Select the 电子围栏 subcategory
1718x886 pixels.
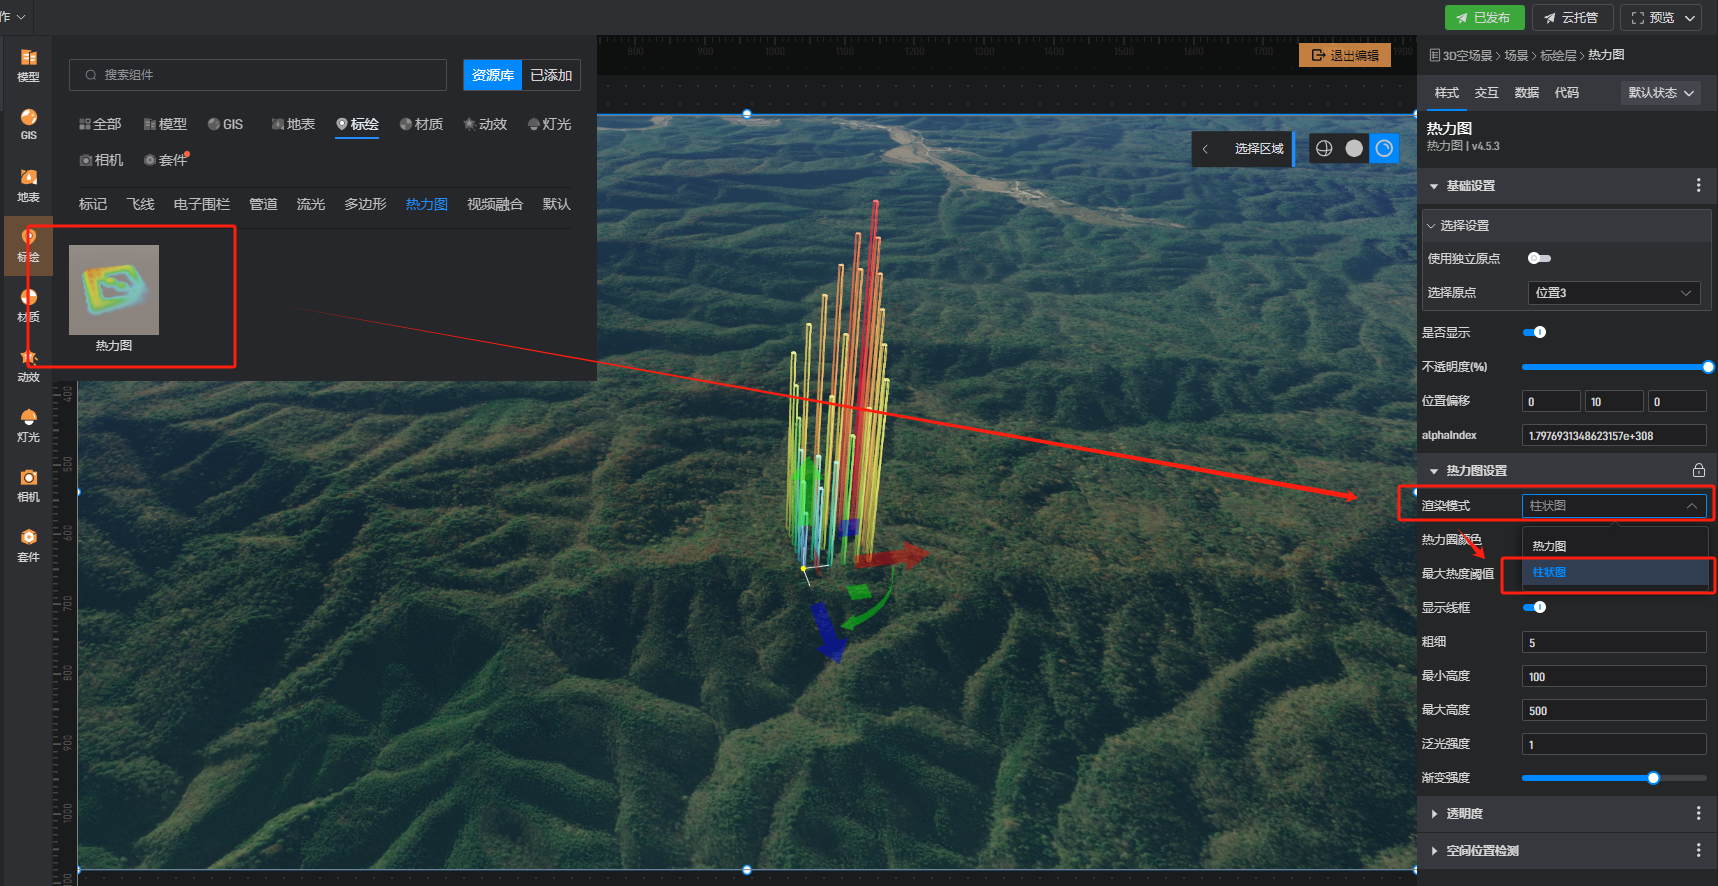point(202,204)
